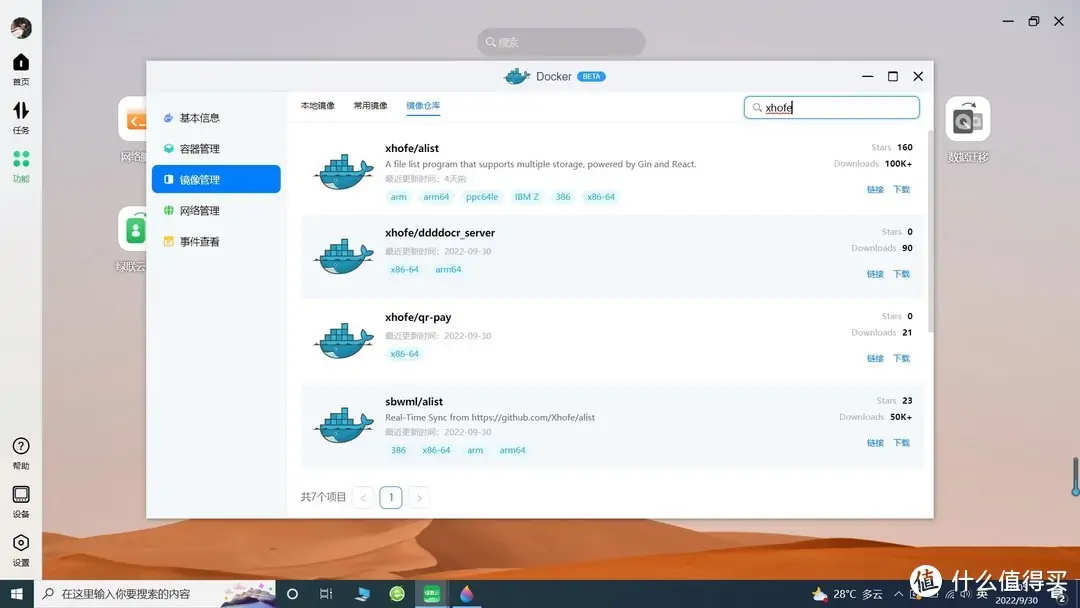Open the link for sbwml/alist
The height and width of the screenshot is (608, 1080).
coord(875,441)
